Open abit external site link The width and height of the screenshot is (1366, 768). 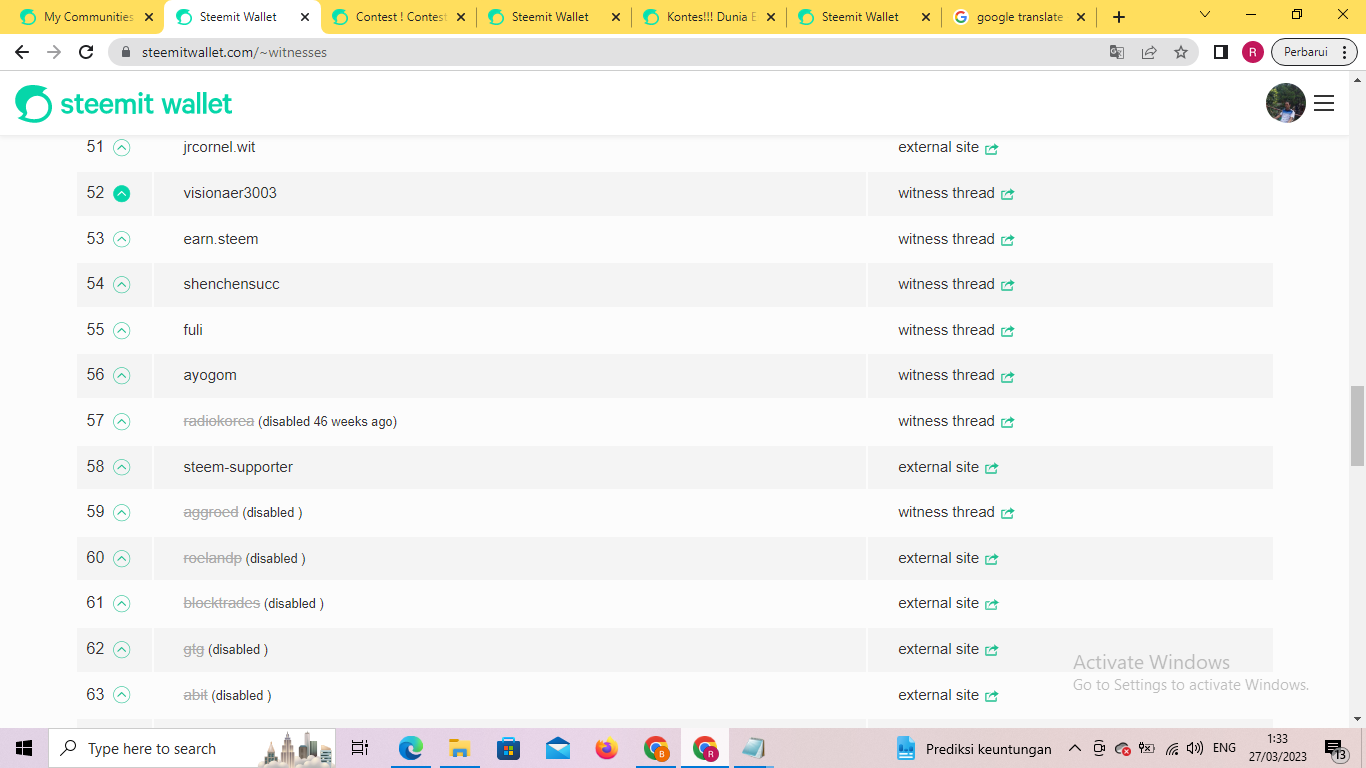point(948,695)
